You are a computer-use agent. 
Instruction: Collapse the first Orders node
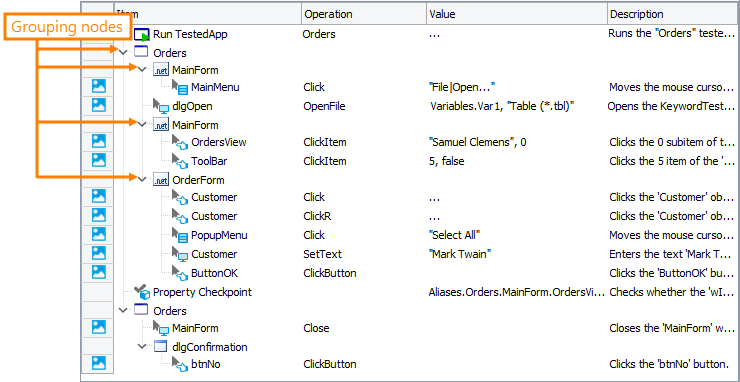123,52
